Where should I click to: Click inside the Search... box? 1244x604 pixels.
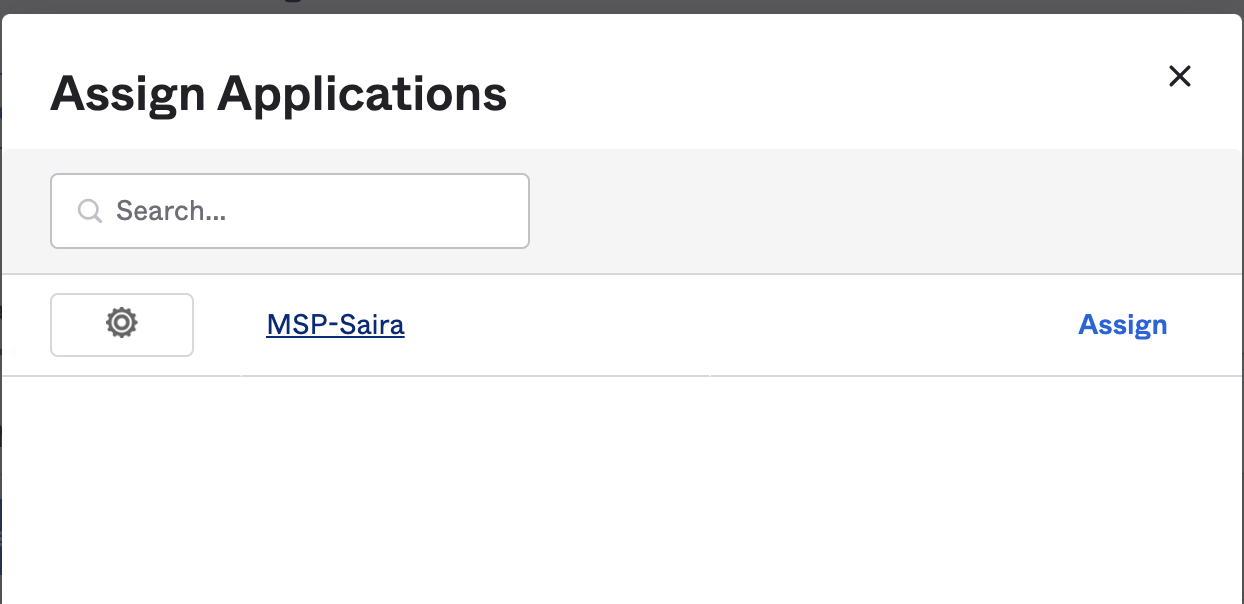300,211
